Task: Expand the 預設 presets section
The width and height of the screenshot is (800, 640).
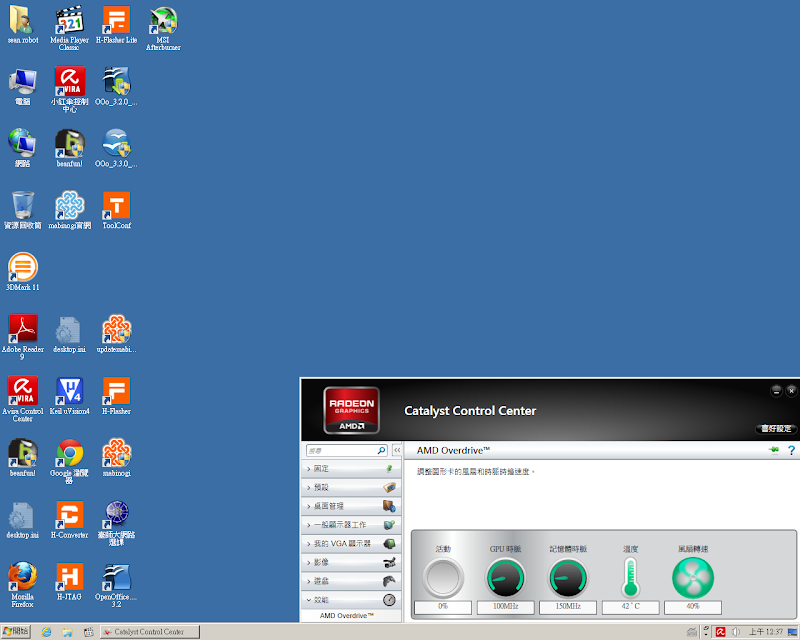Action: point(351,487)
